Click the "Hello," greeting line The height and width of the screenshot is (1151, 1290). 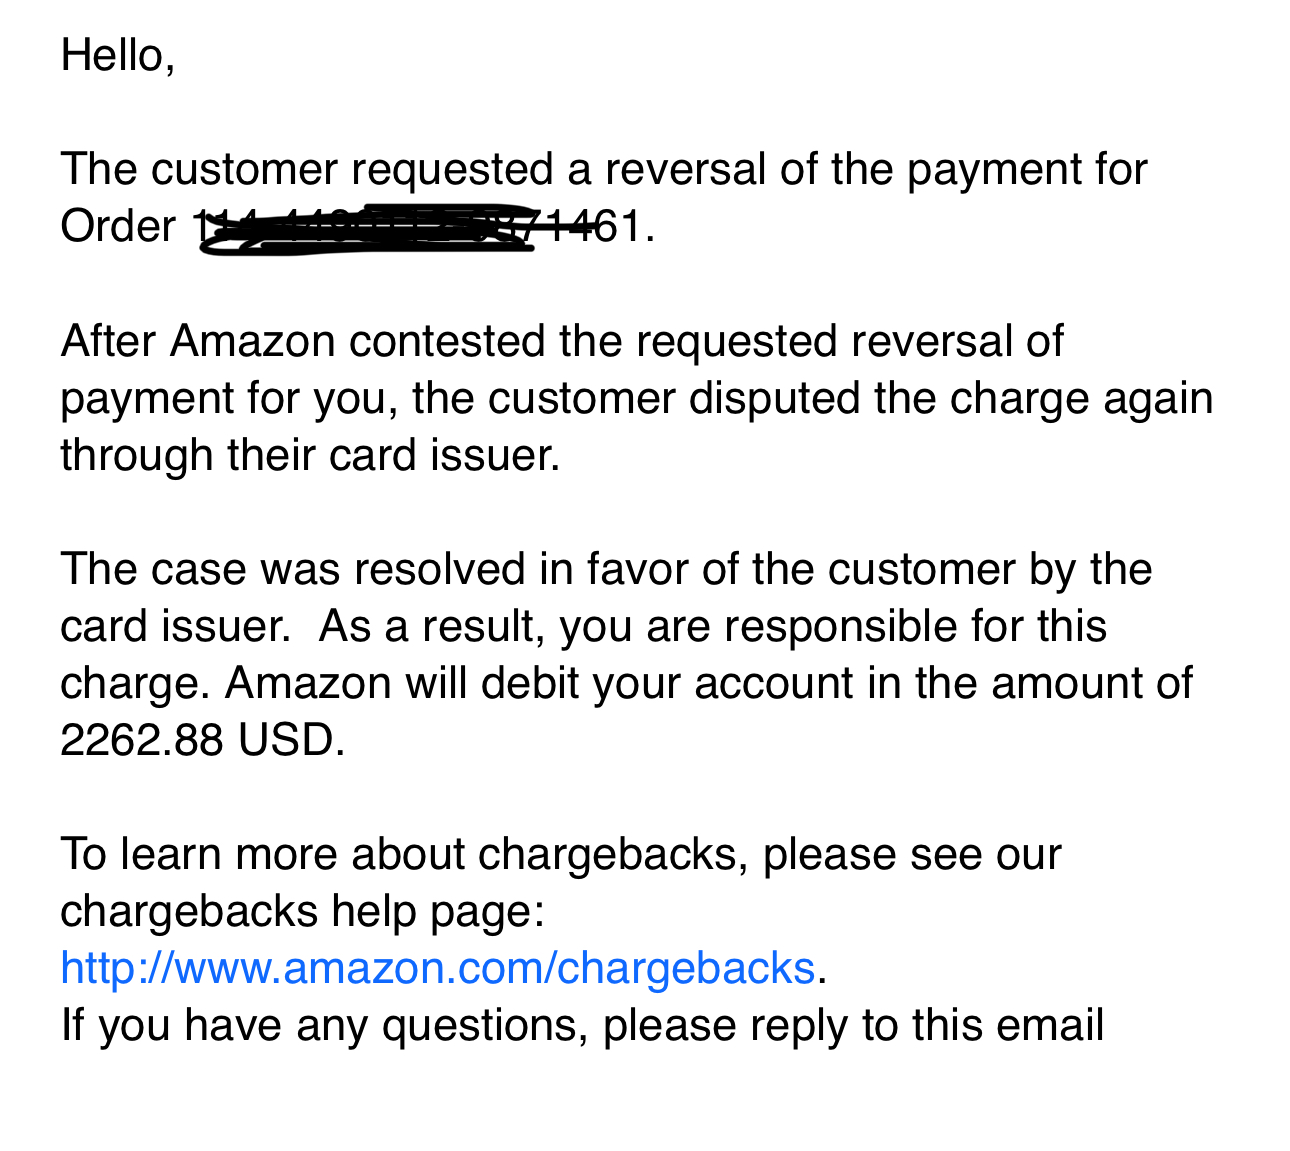click(118, 56)
